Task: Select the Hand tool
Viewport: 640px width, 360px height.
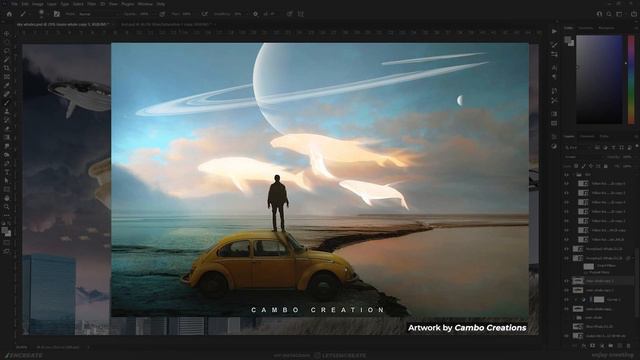Action: (x=7, y=198)
